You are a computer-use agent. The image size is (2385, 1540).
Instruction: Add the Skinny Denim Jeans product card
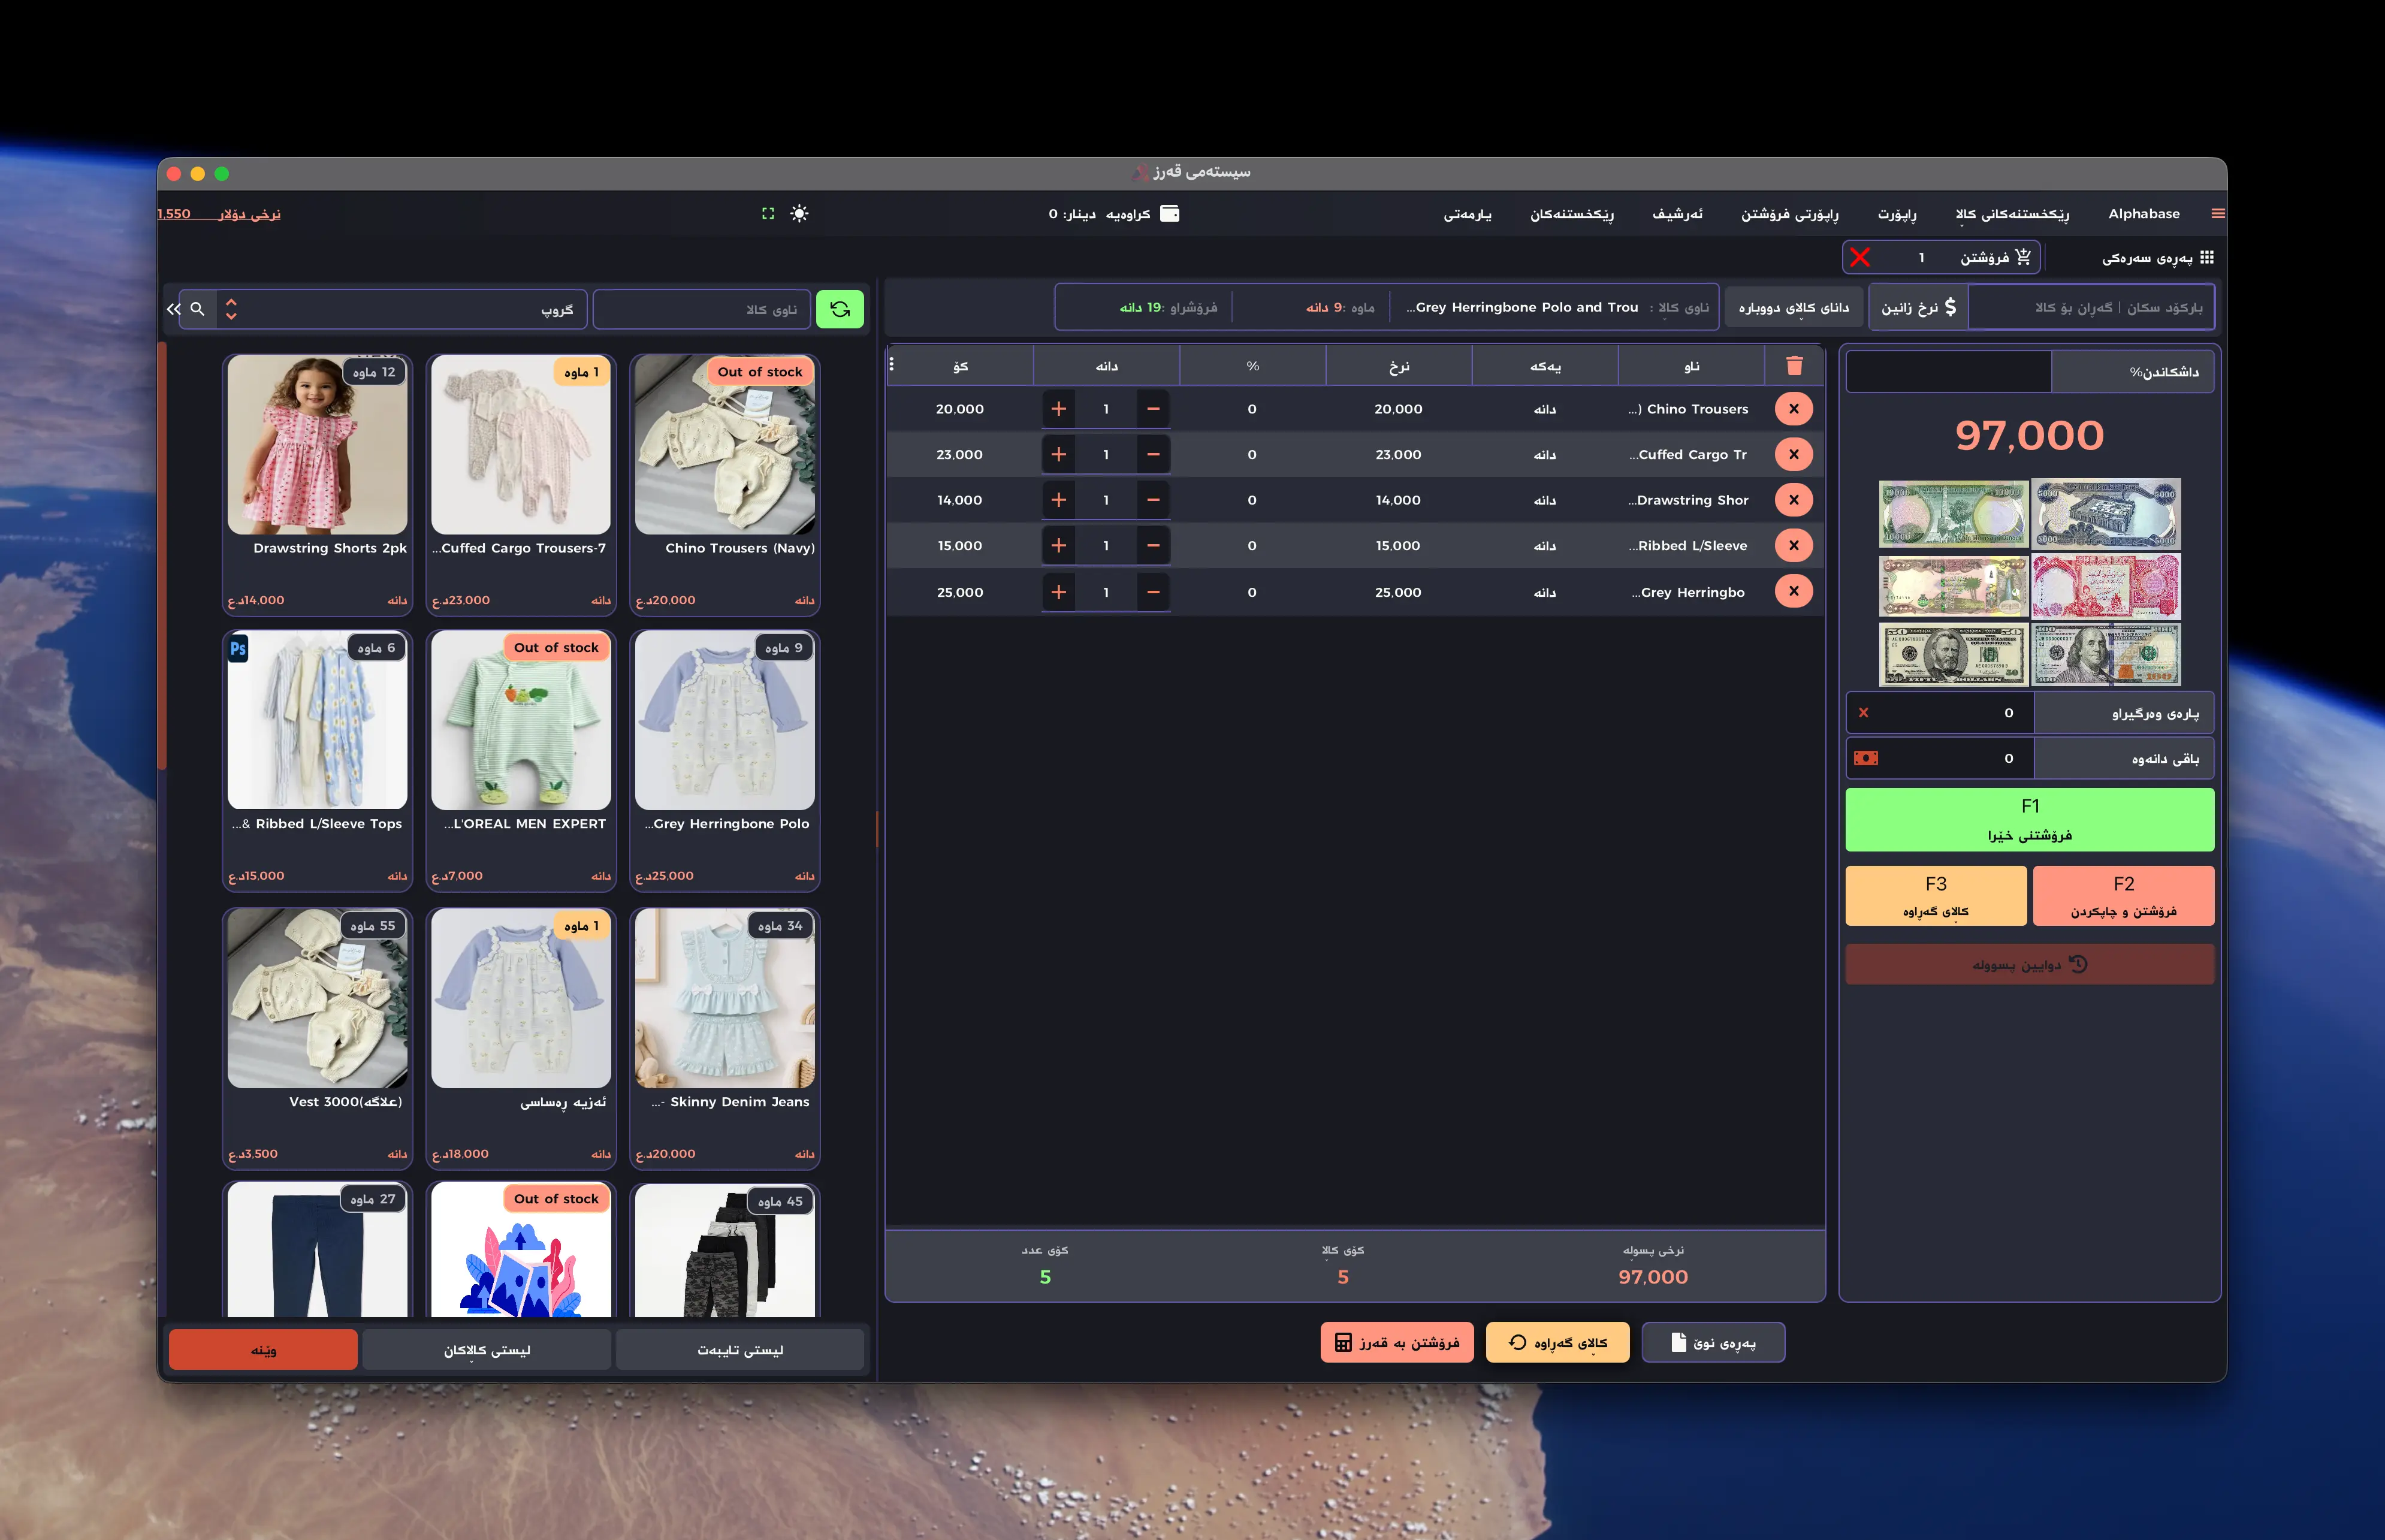(725, 1038)
